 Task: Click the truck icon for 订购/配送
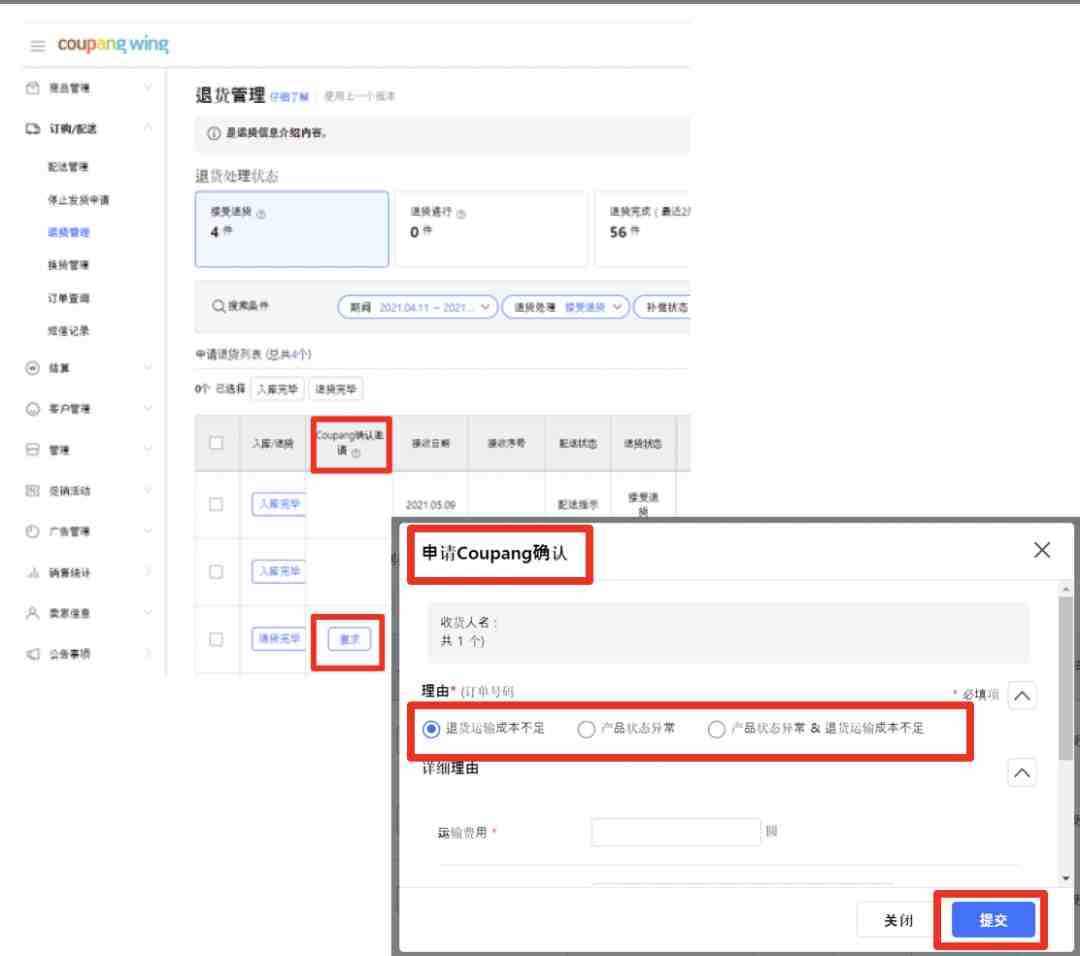32,128
